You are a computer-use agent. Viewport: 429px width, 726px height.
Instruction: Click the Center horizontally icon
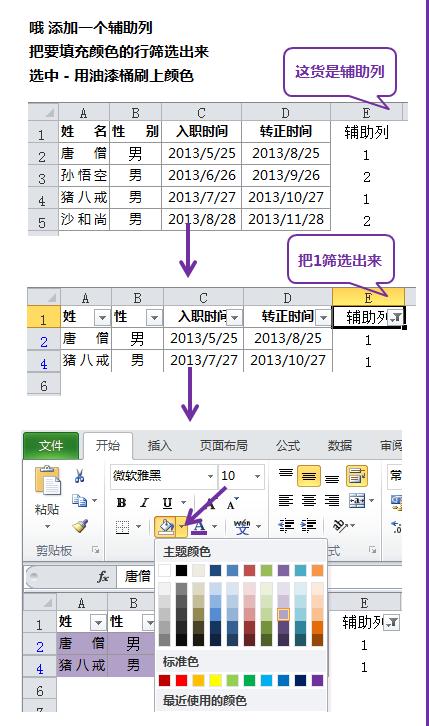click(x=309, y=501)
